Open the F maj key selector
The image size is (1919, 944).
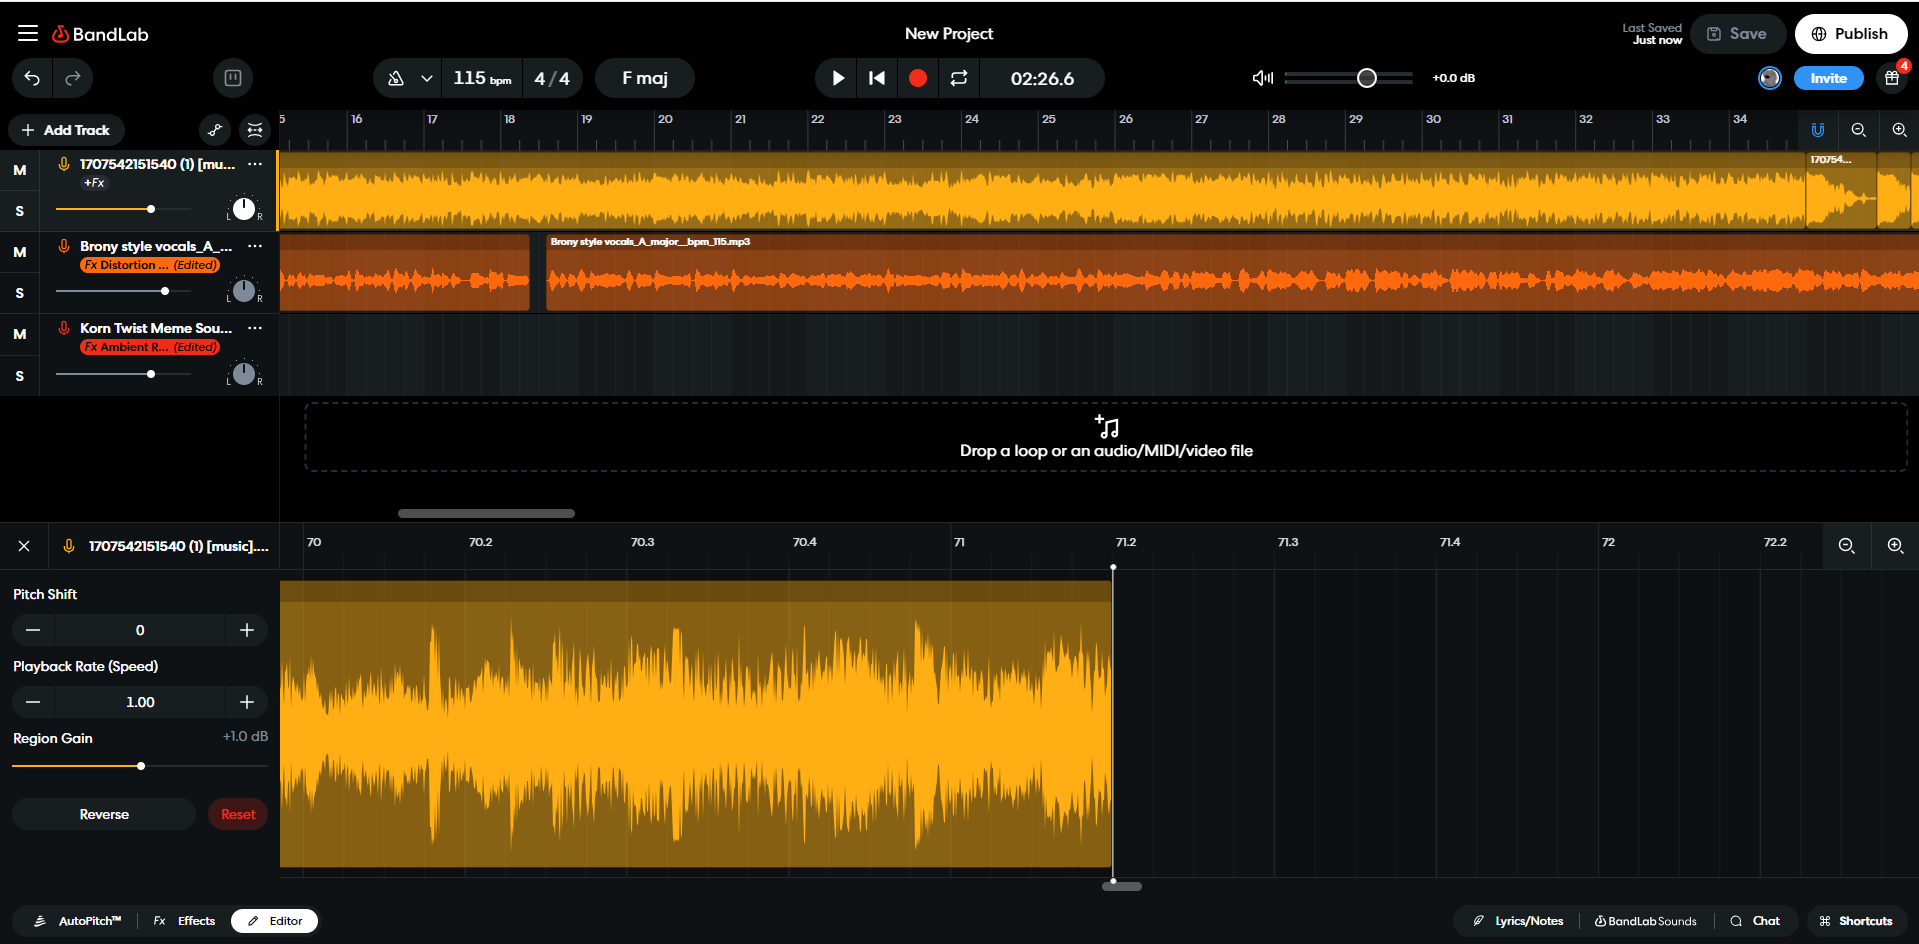[644, 78]
